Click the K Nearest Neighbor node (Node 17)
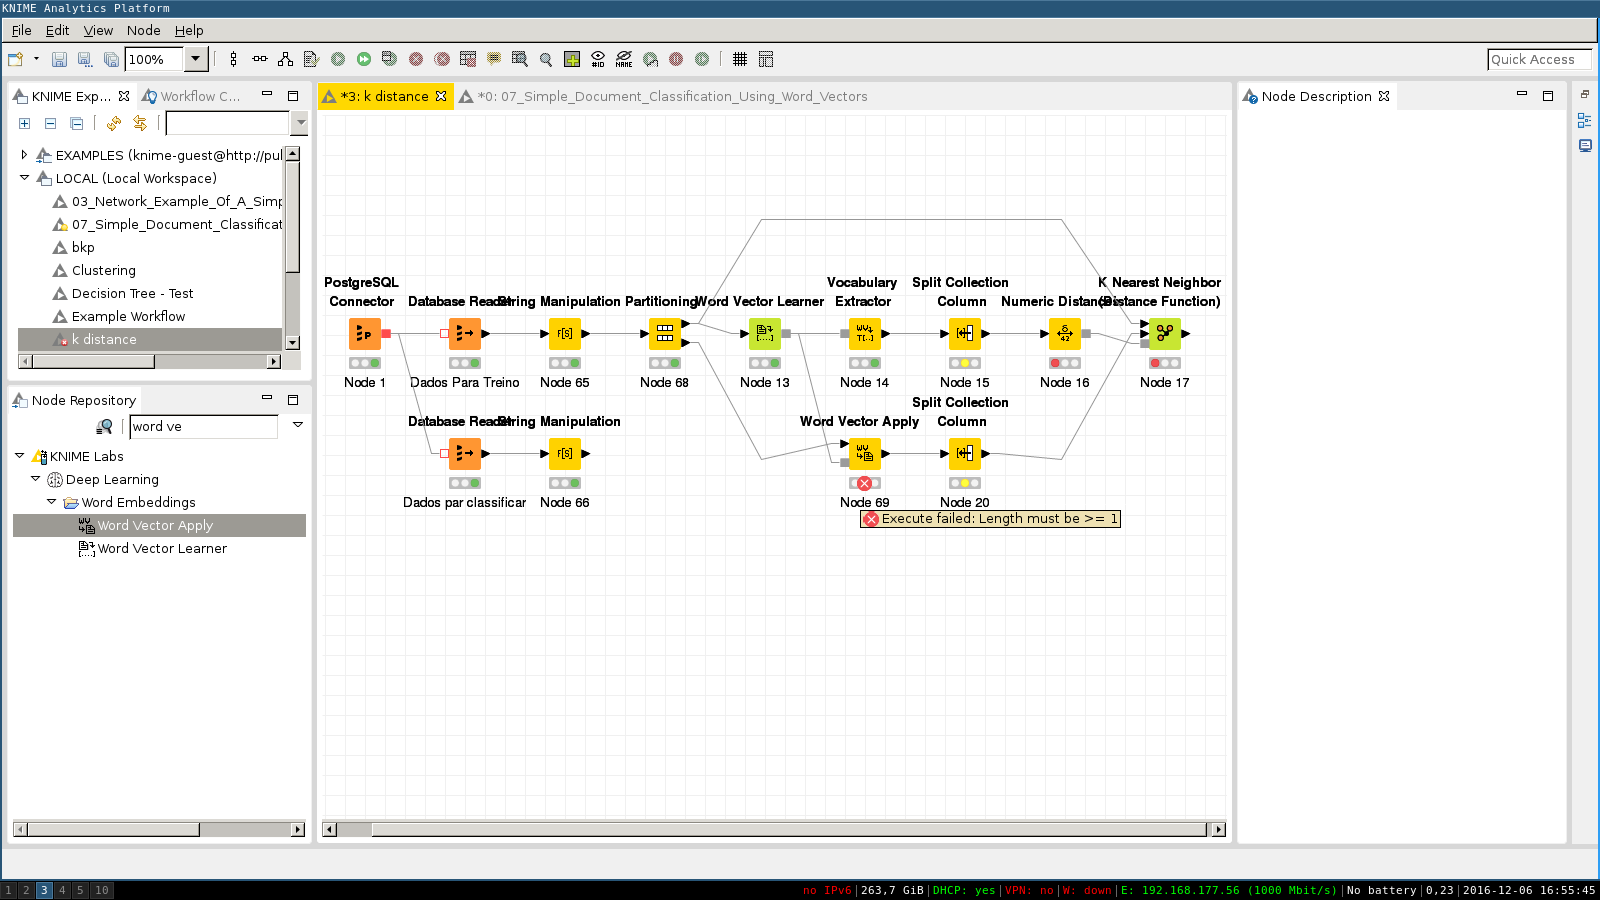This screenshot has width=1600, height=900. (x=1163, y=333)
